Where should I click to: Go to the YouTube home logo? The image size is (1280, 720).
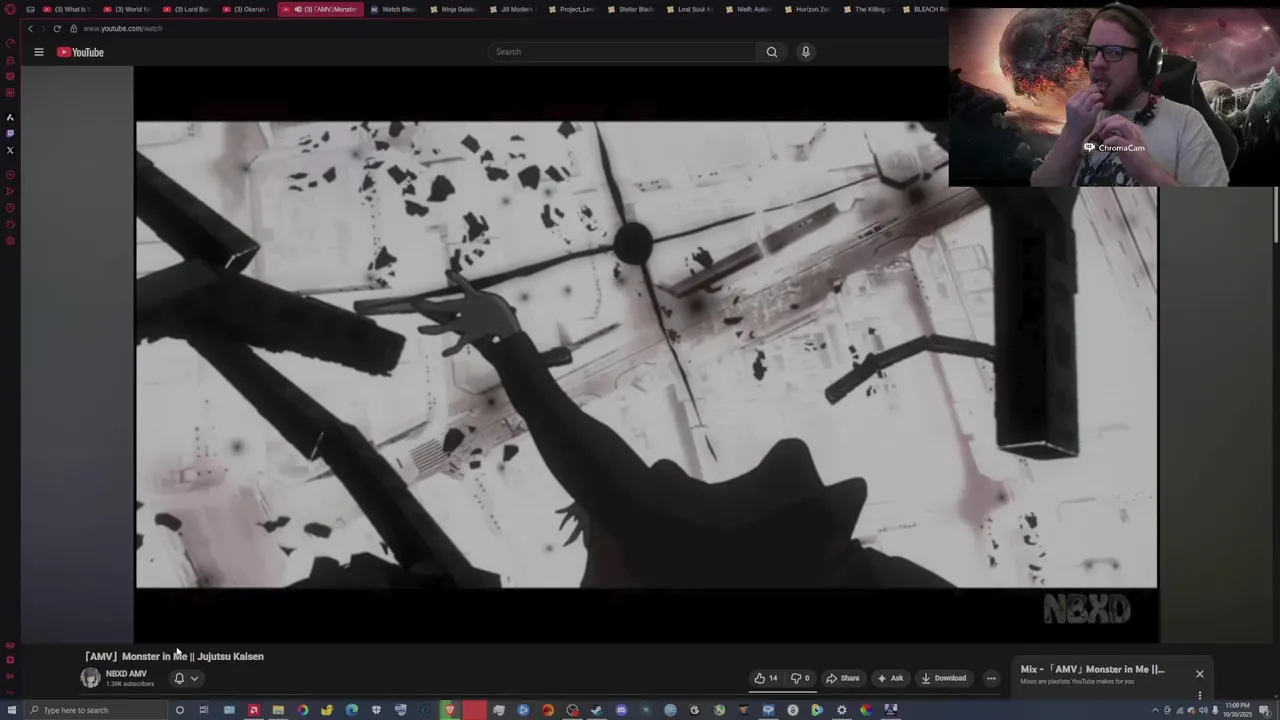pos(80,52)
